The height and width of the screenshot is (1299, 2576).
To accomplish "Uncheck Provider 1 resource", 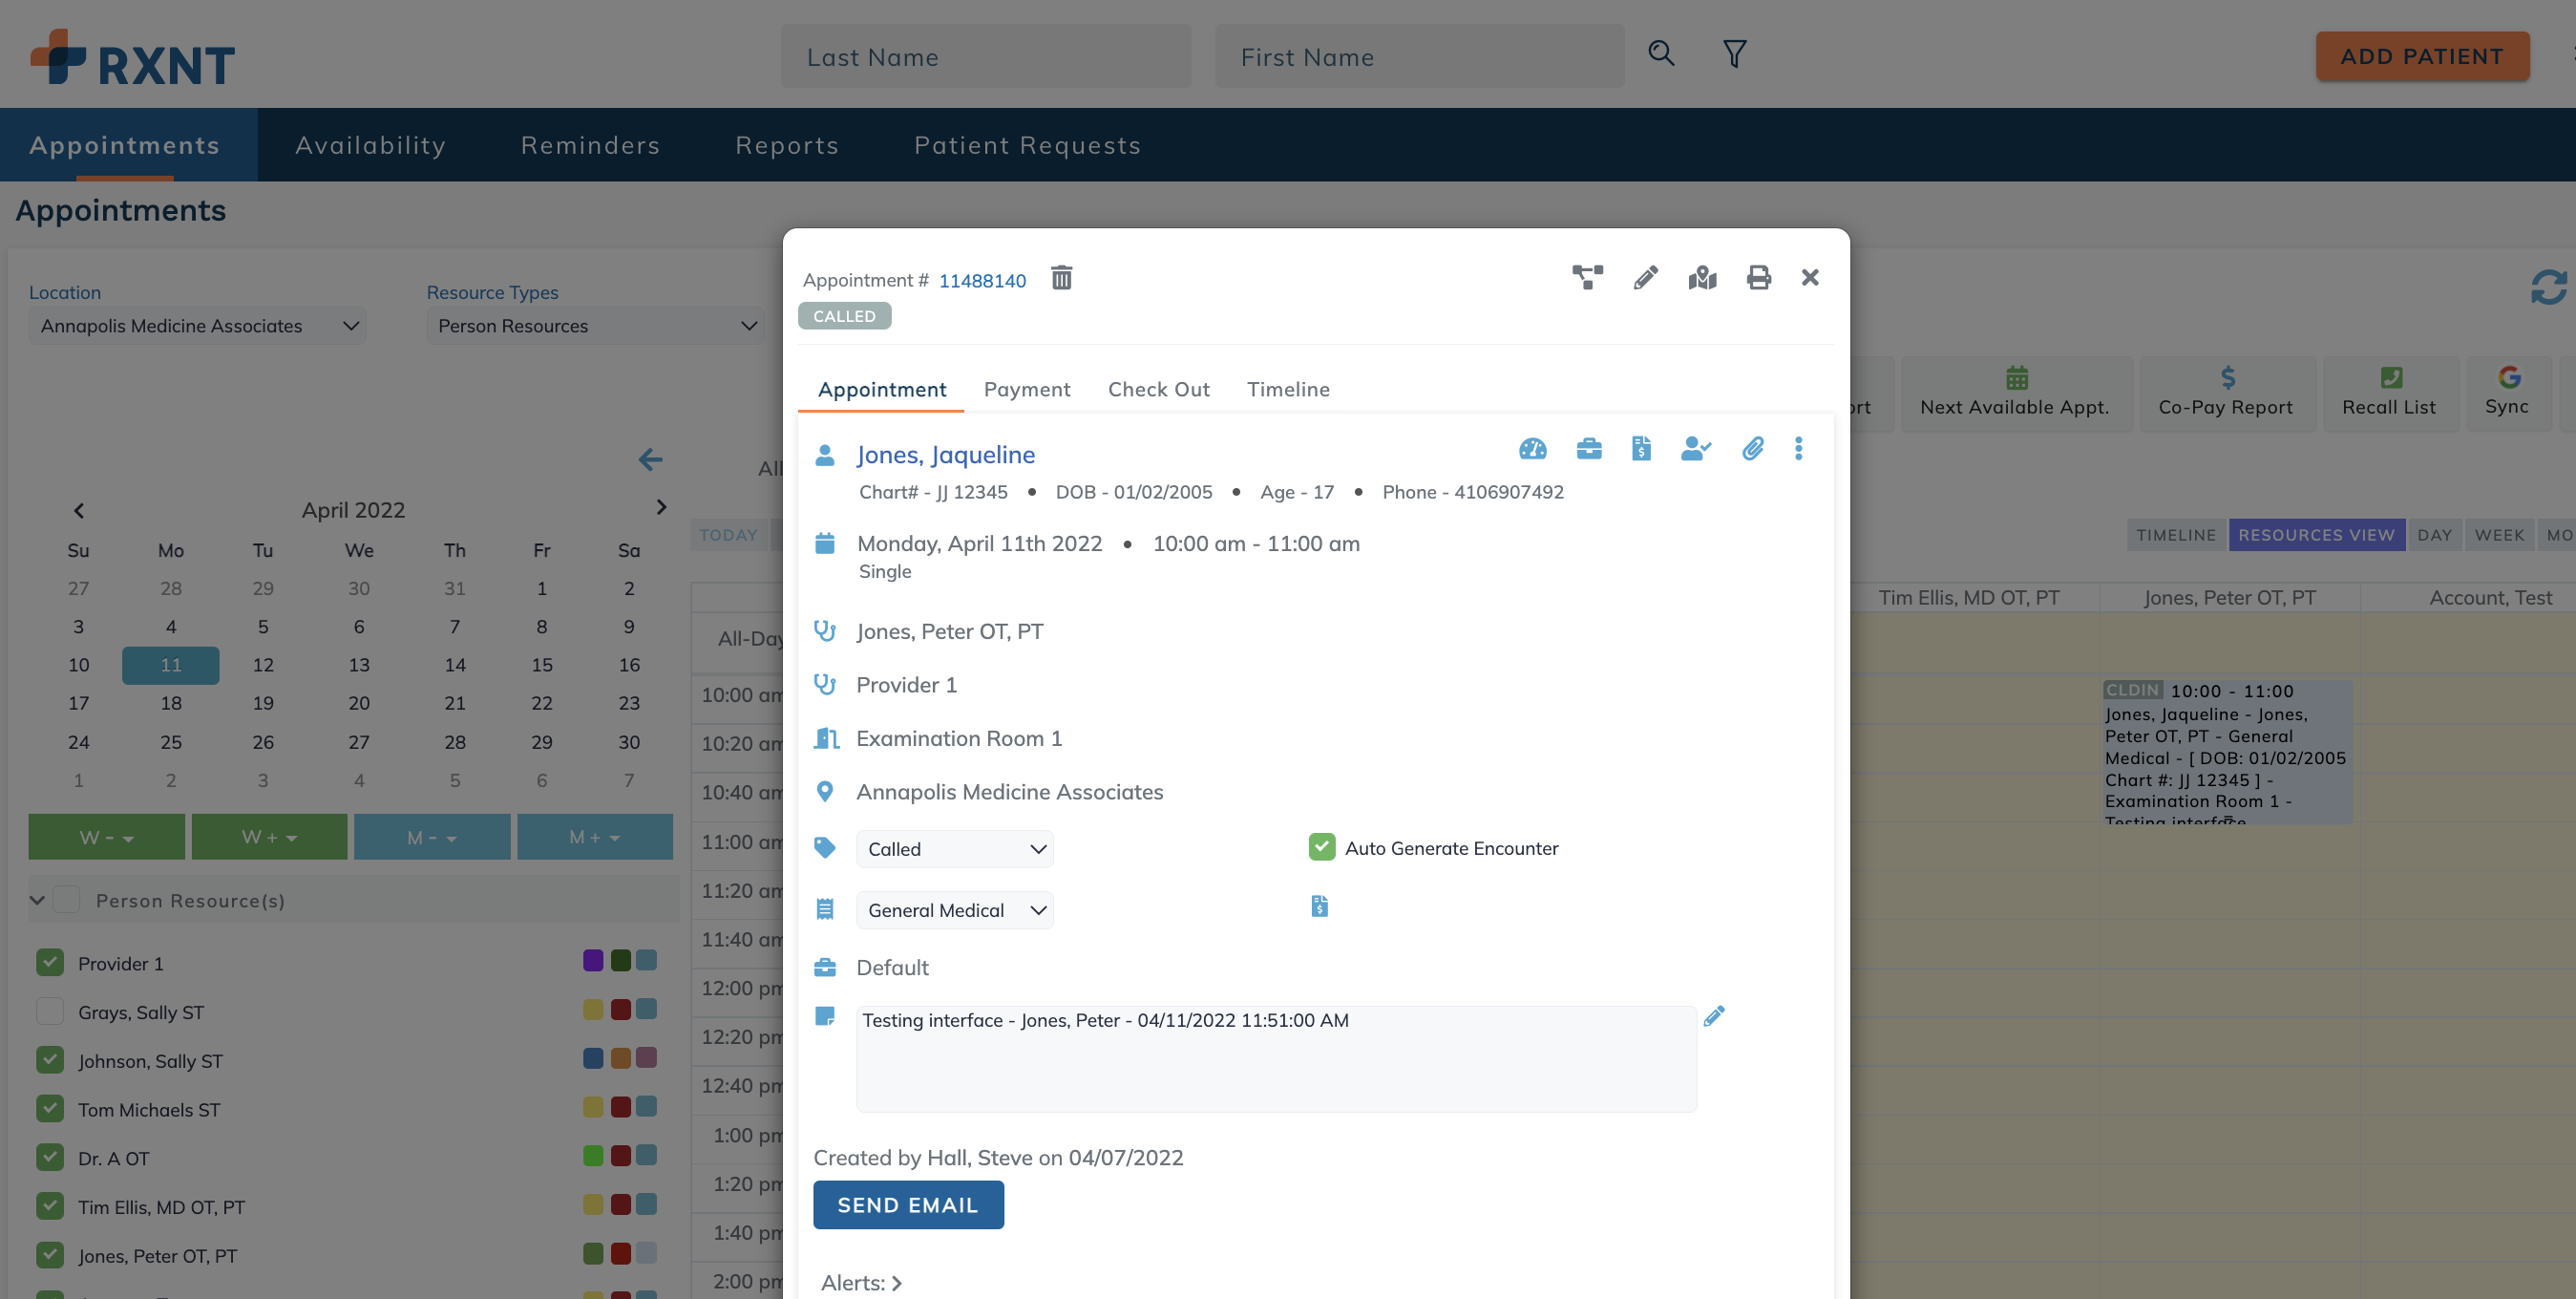I will [50, 963].
